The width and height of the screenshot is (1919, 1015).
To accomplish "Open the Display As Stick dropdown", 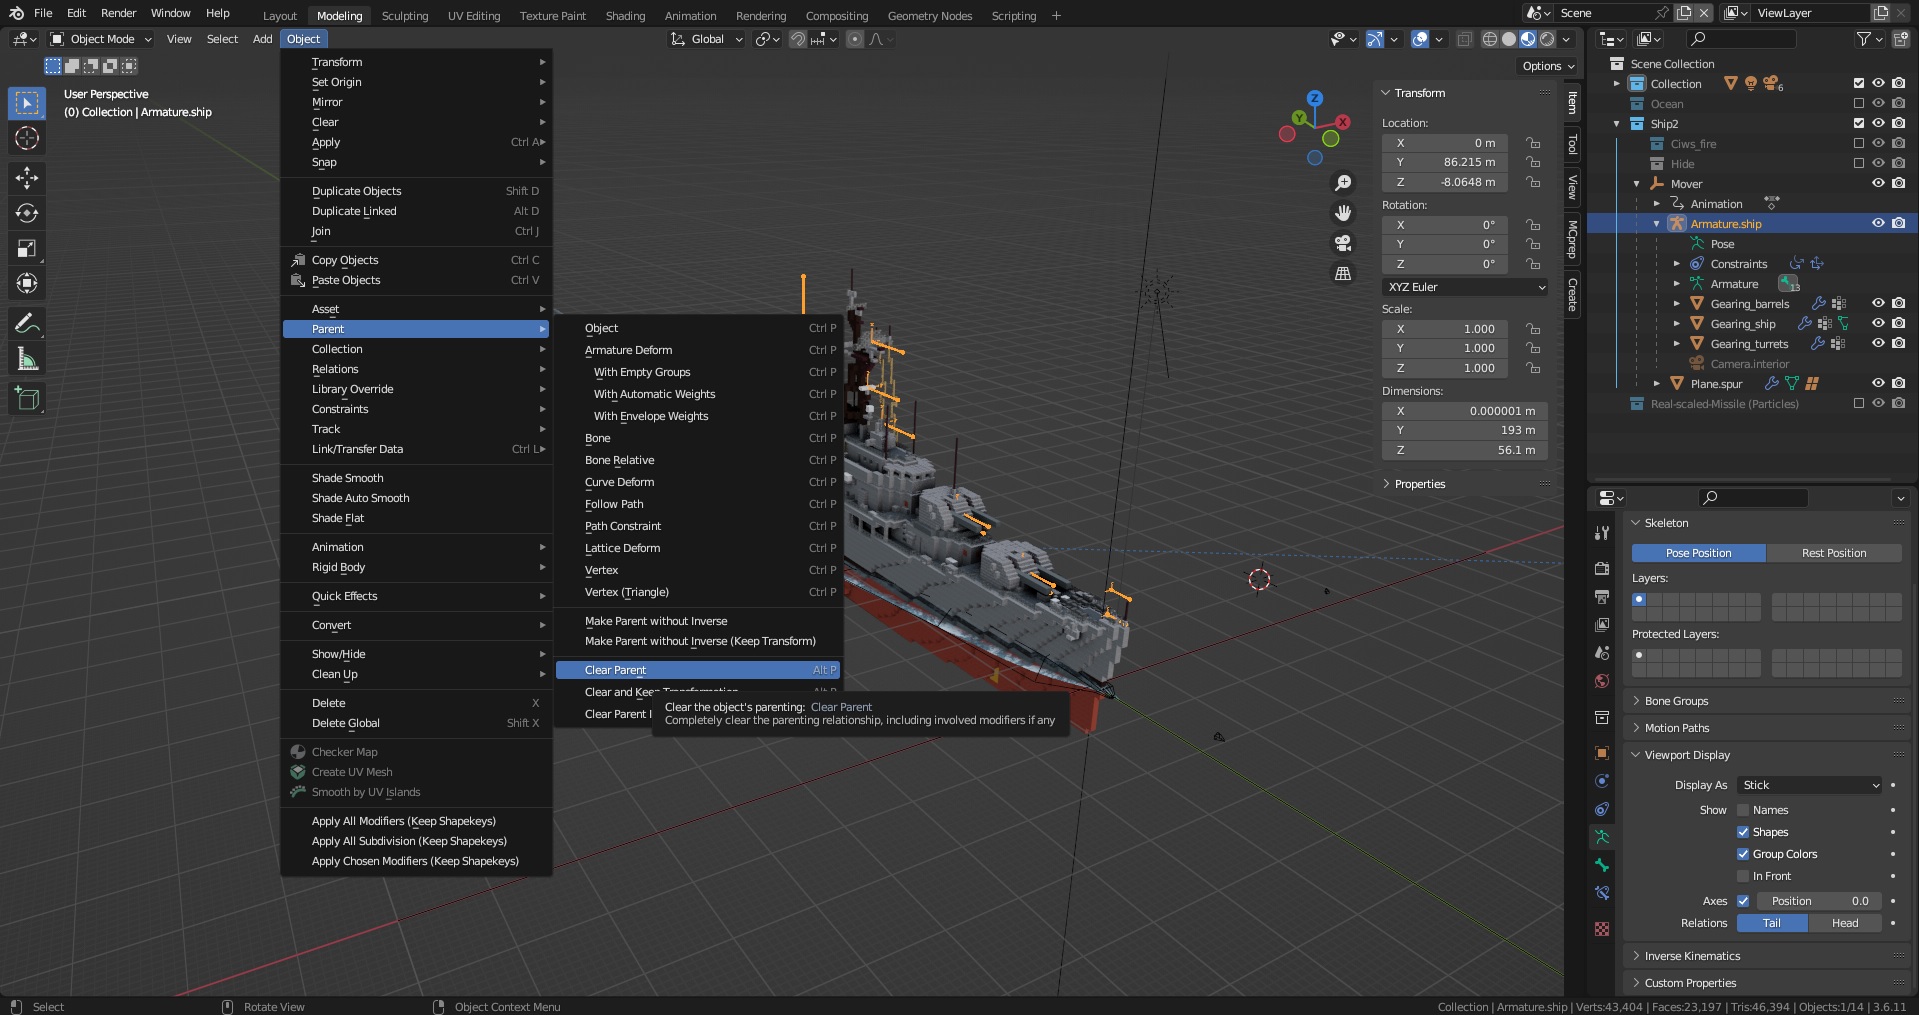I will click(1809, 785).
